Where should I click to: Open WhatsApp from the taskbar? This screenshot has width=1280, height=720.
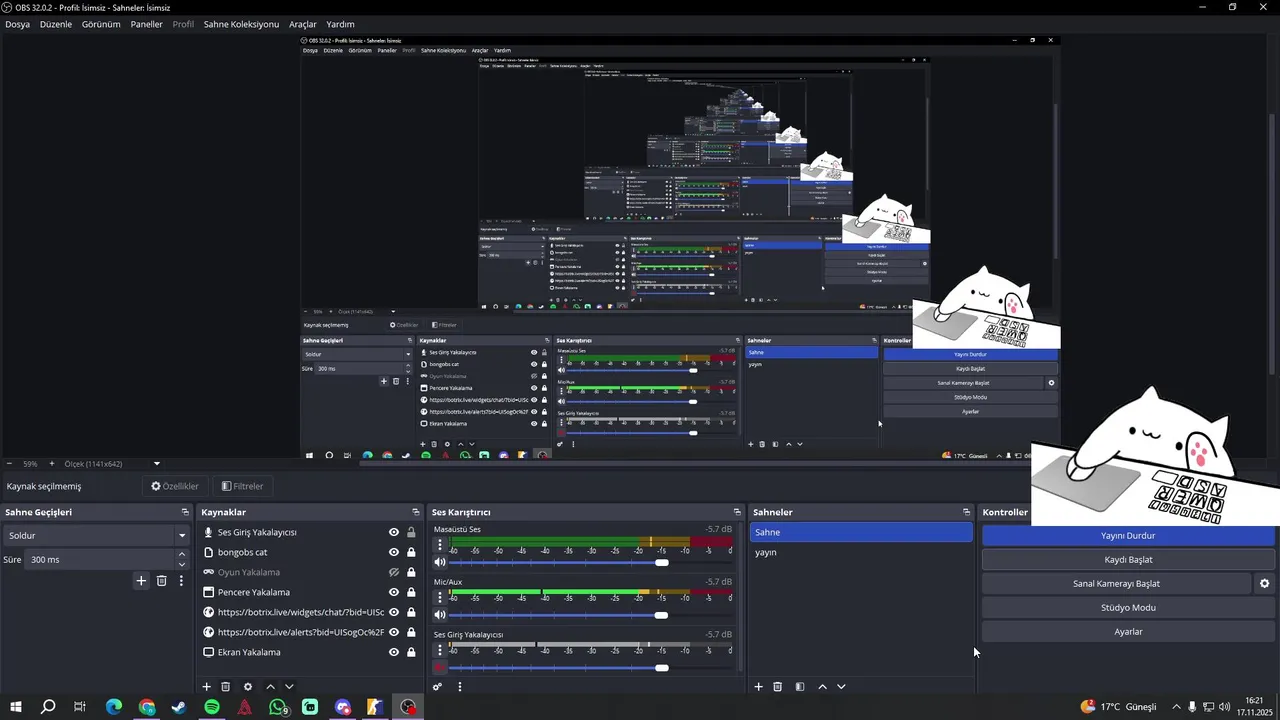[278, 707]
